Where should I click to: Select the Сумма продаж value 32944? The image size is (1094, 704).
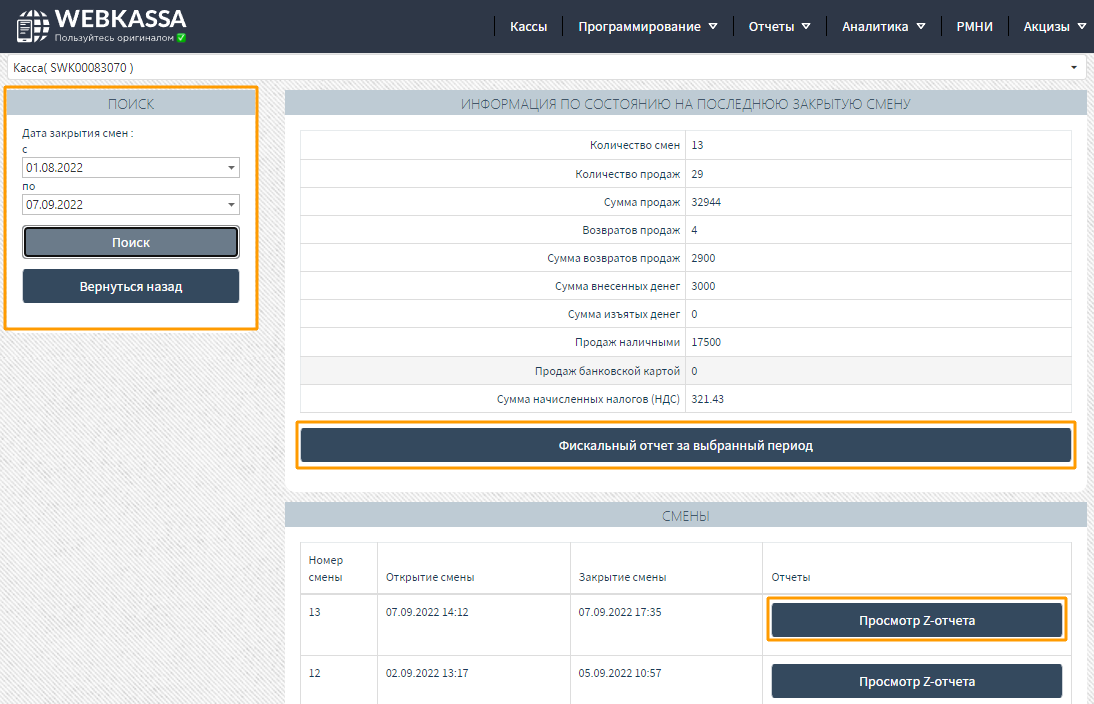coord(706,202)
